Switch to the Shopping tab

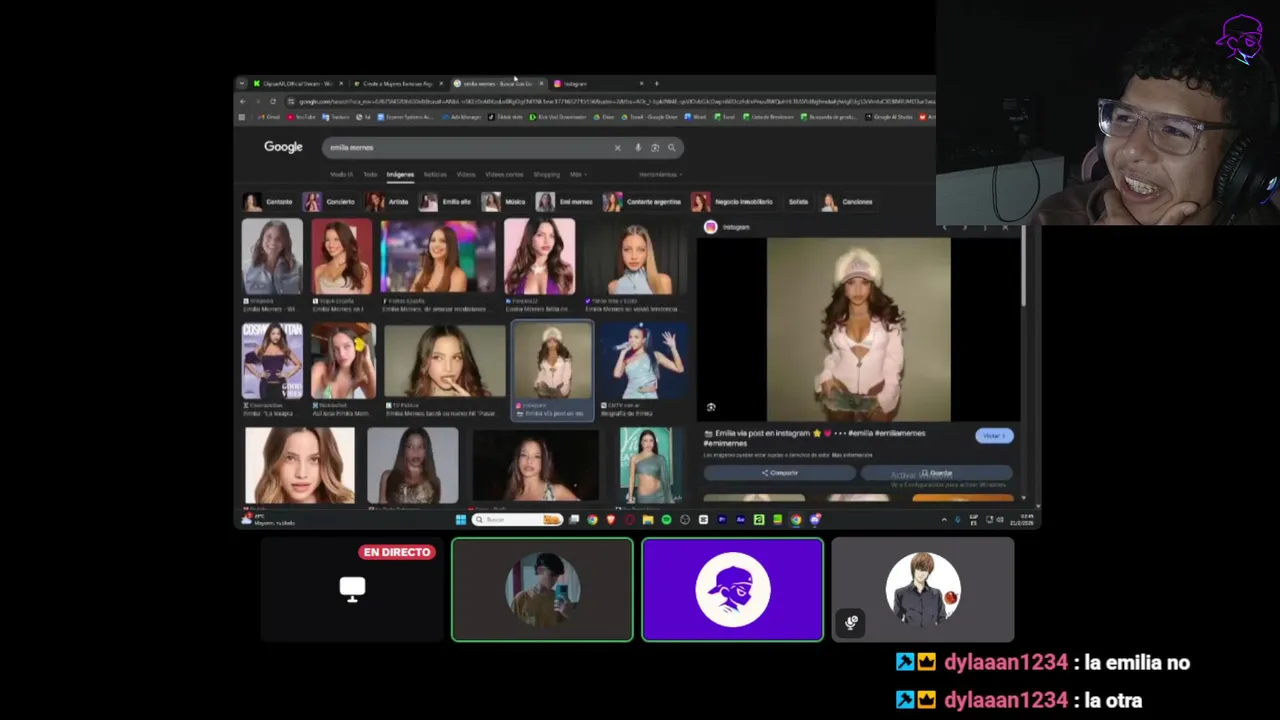(x=546, y=175)
